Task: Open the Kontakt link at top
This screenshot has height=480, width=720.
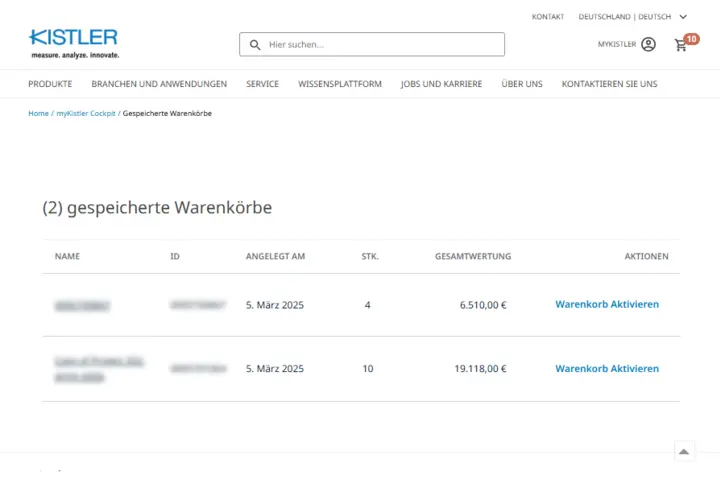Action: (548, 17)
